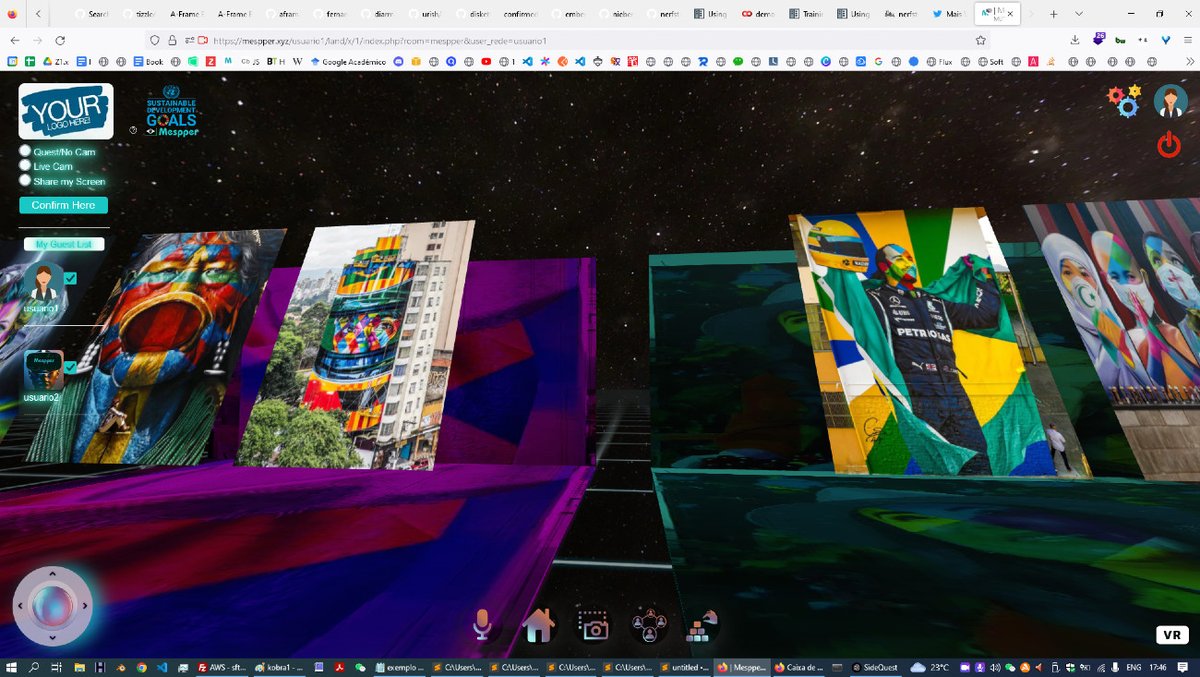Click the usuario1 avatar in guest list
Viewport: 1200px width, 677px height.
coord(44,283)
